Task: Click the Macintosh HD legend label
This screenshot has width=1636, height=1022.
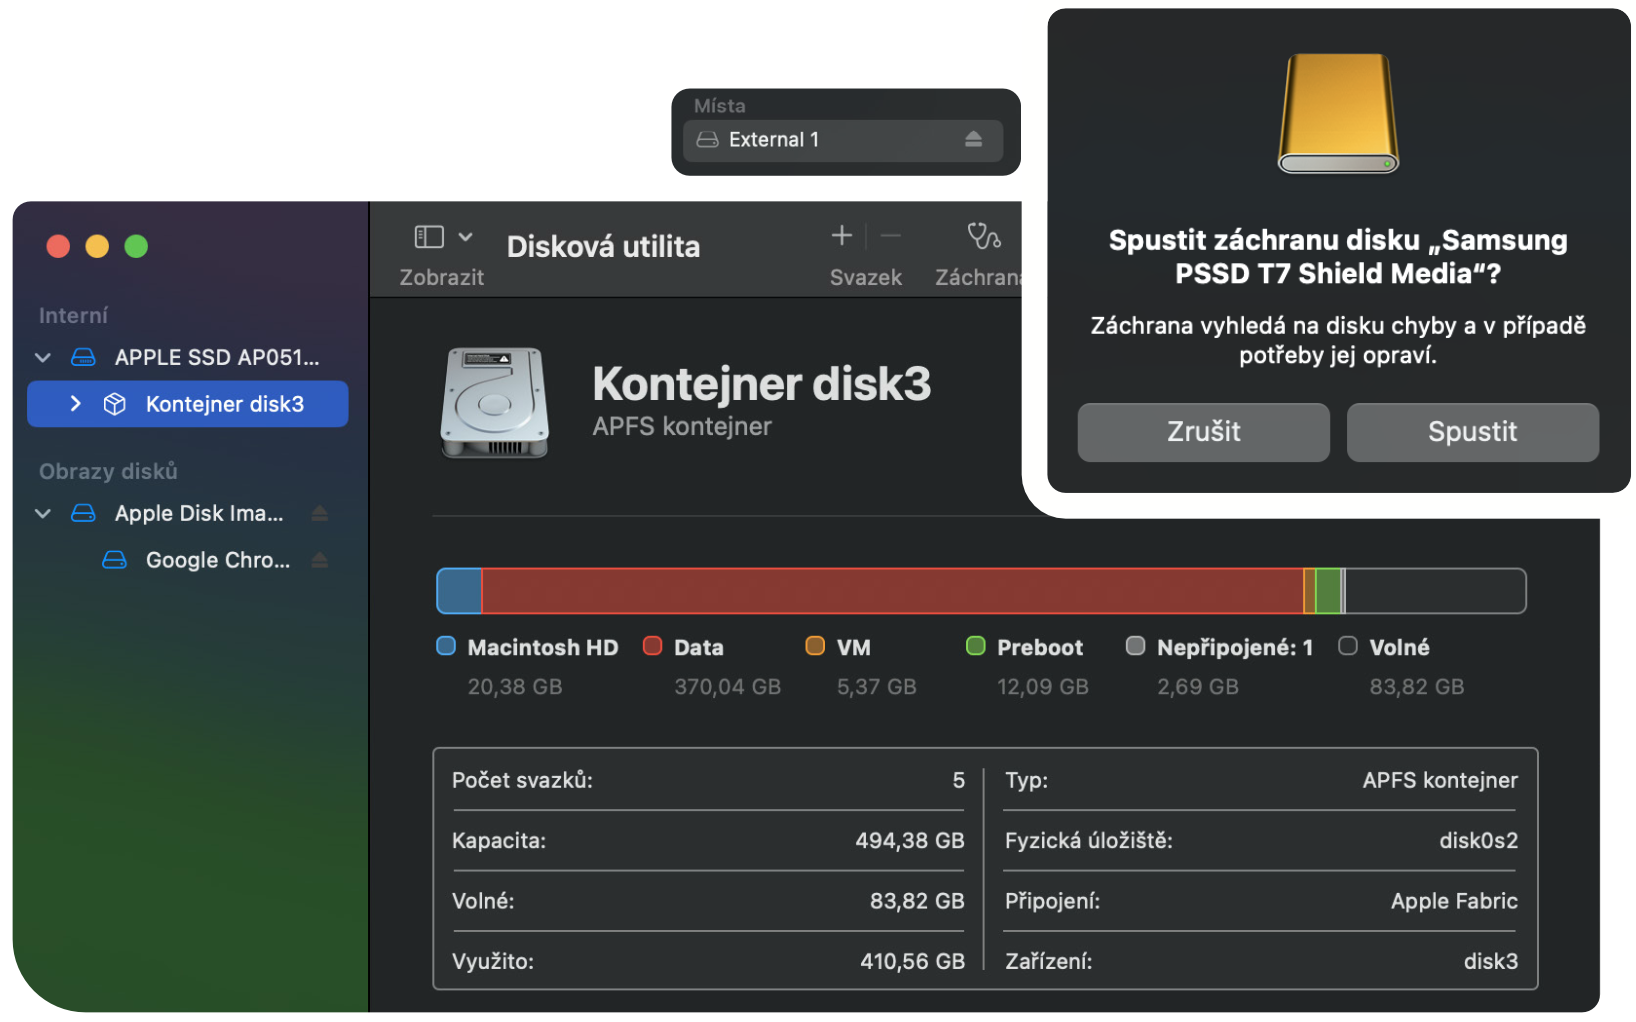Action: tap(543, 647)
